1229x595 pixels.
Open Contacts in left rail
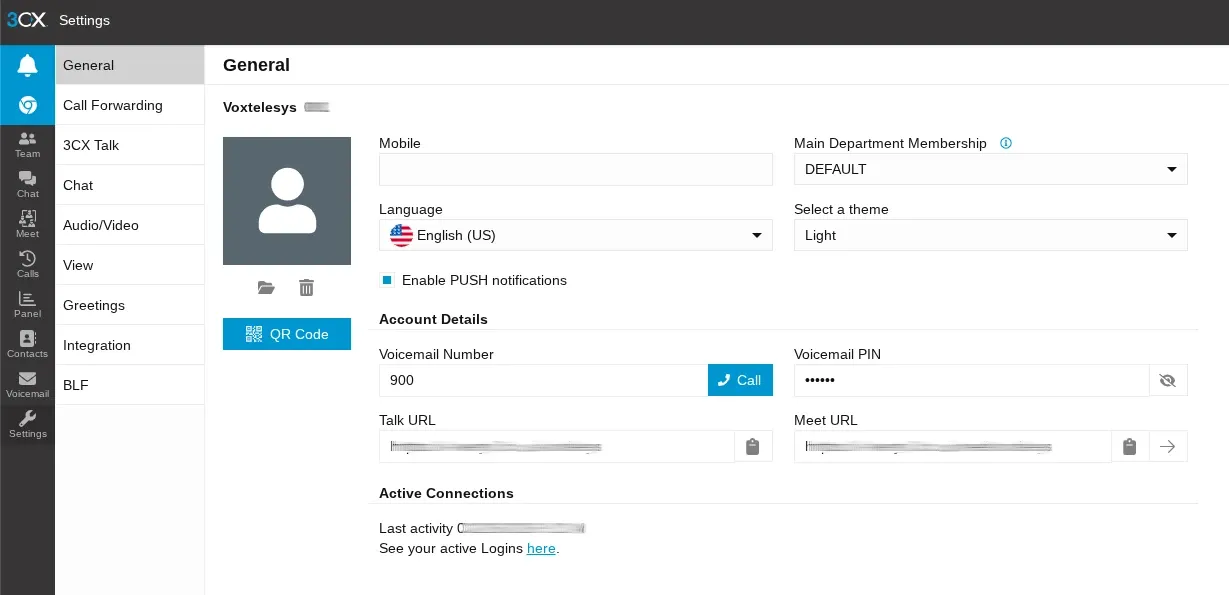[x=27, y=345]
